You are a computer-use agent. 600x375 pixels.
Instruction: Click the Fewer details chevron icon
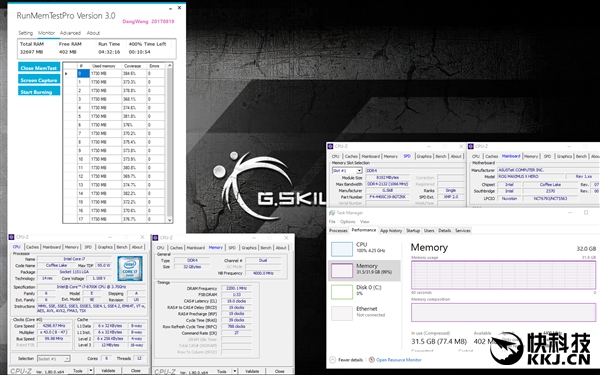click(333, 360)
